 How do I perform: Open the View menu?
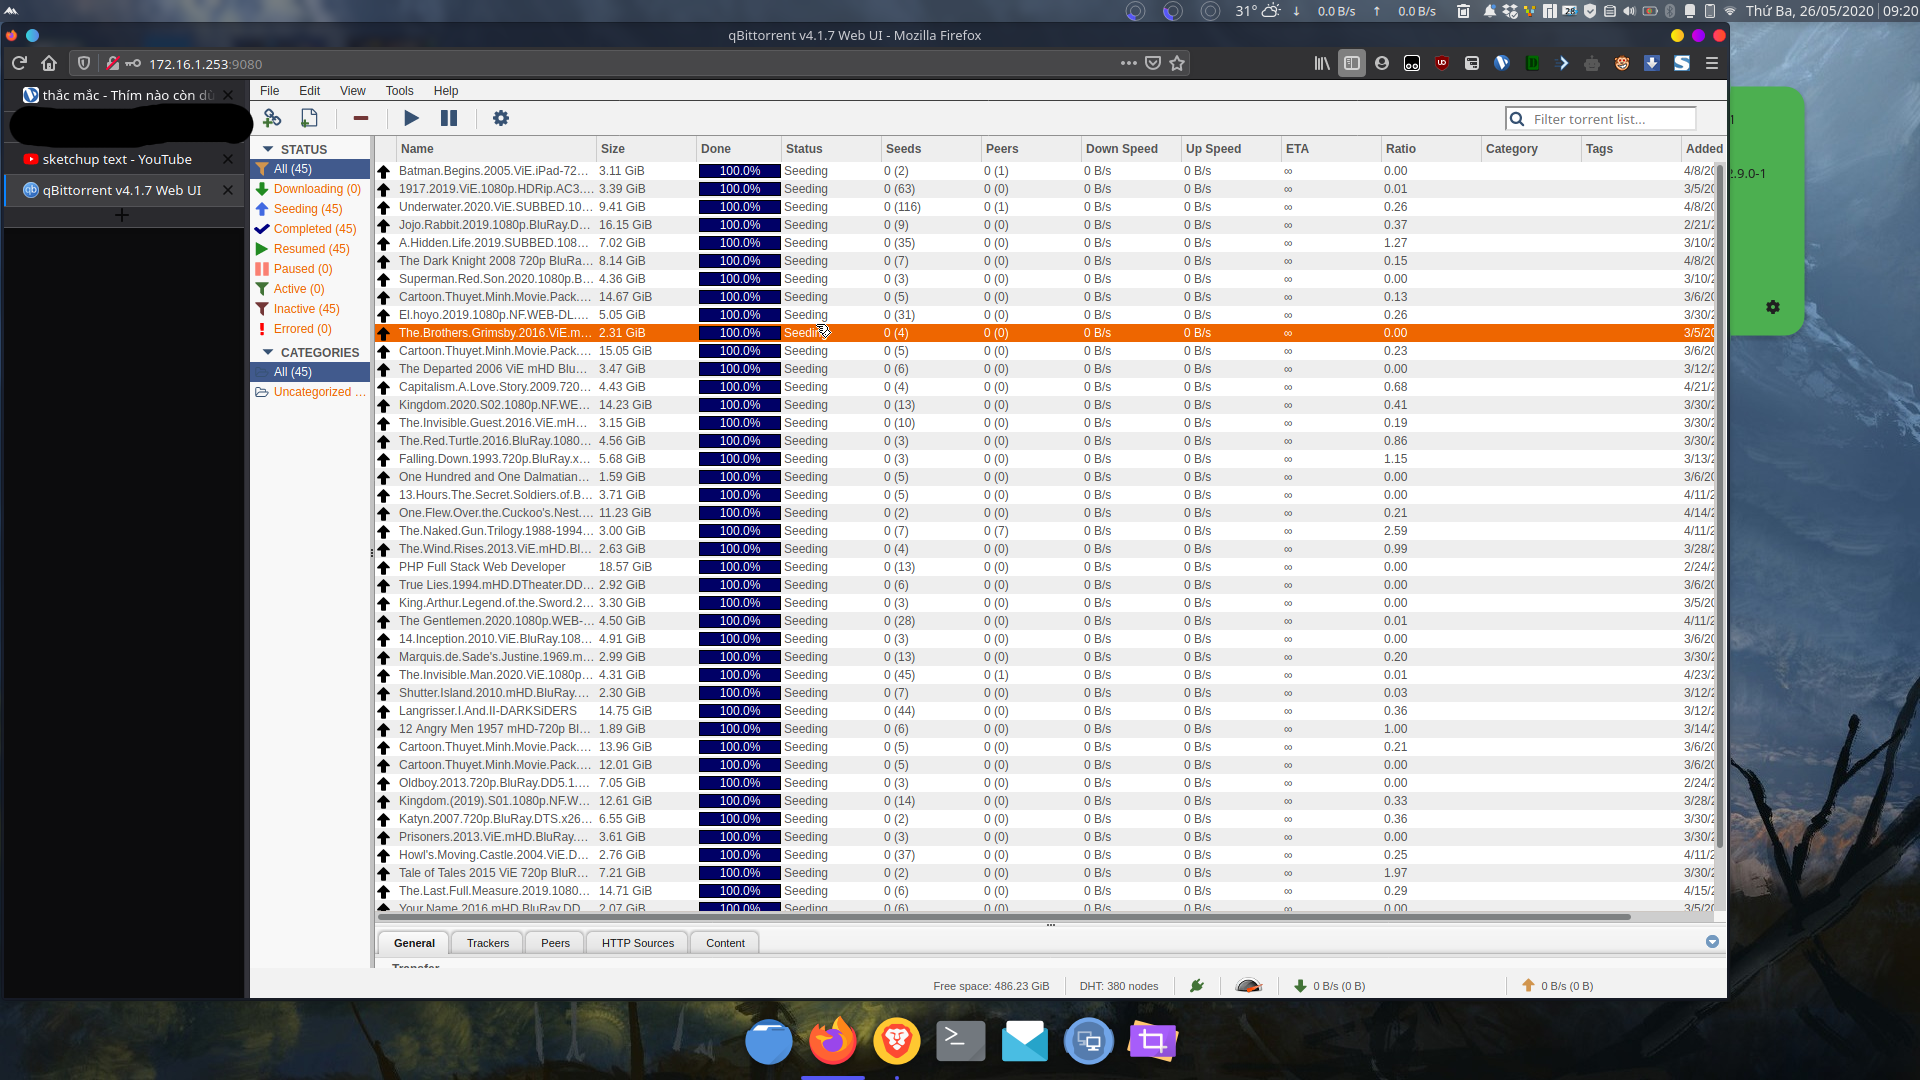tap(352, 90)
